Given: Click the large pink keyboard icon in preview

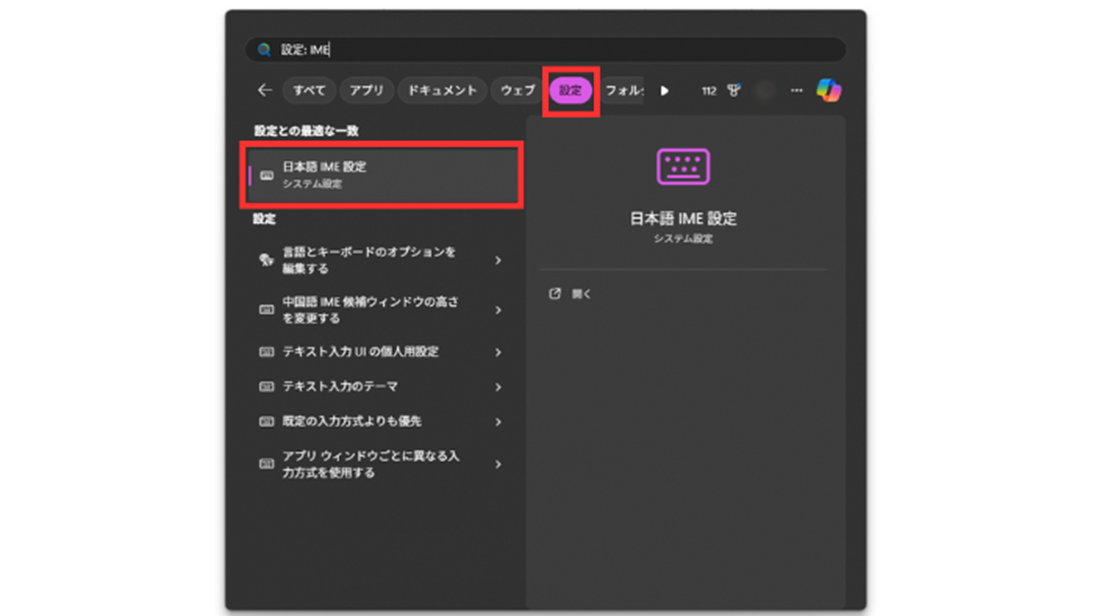Looking at the screenshot, I should pyautogui.click(x=683, y=166).
